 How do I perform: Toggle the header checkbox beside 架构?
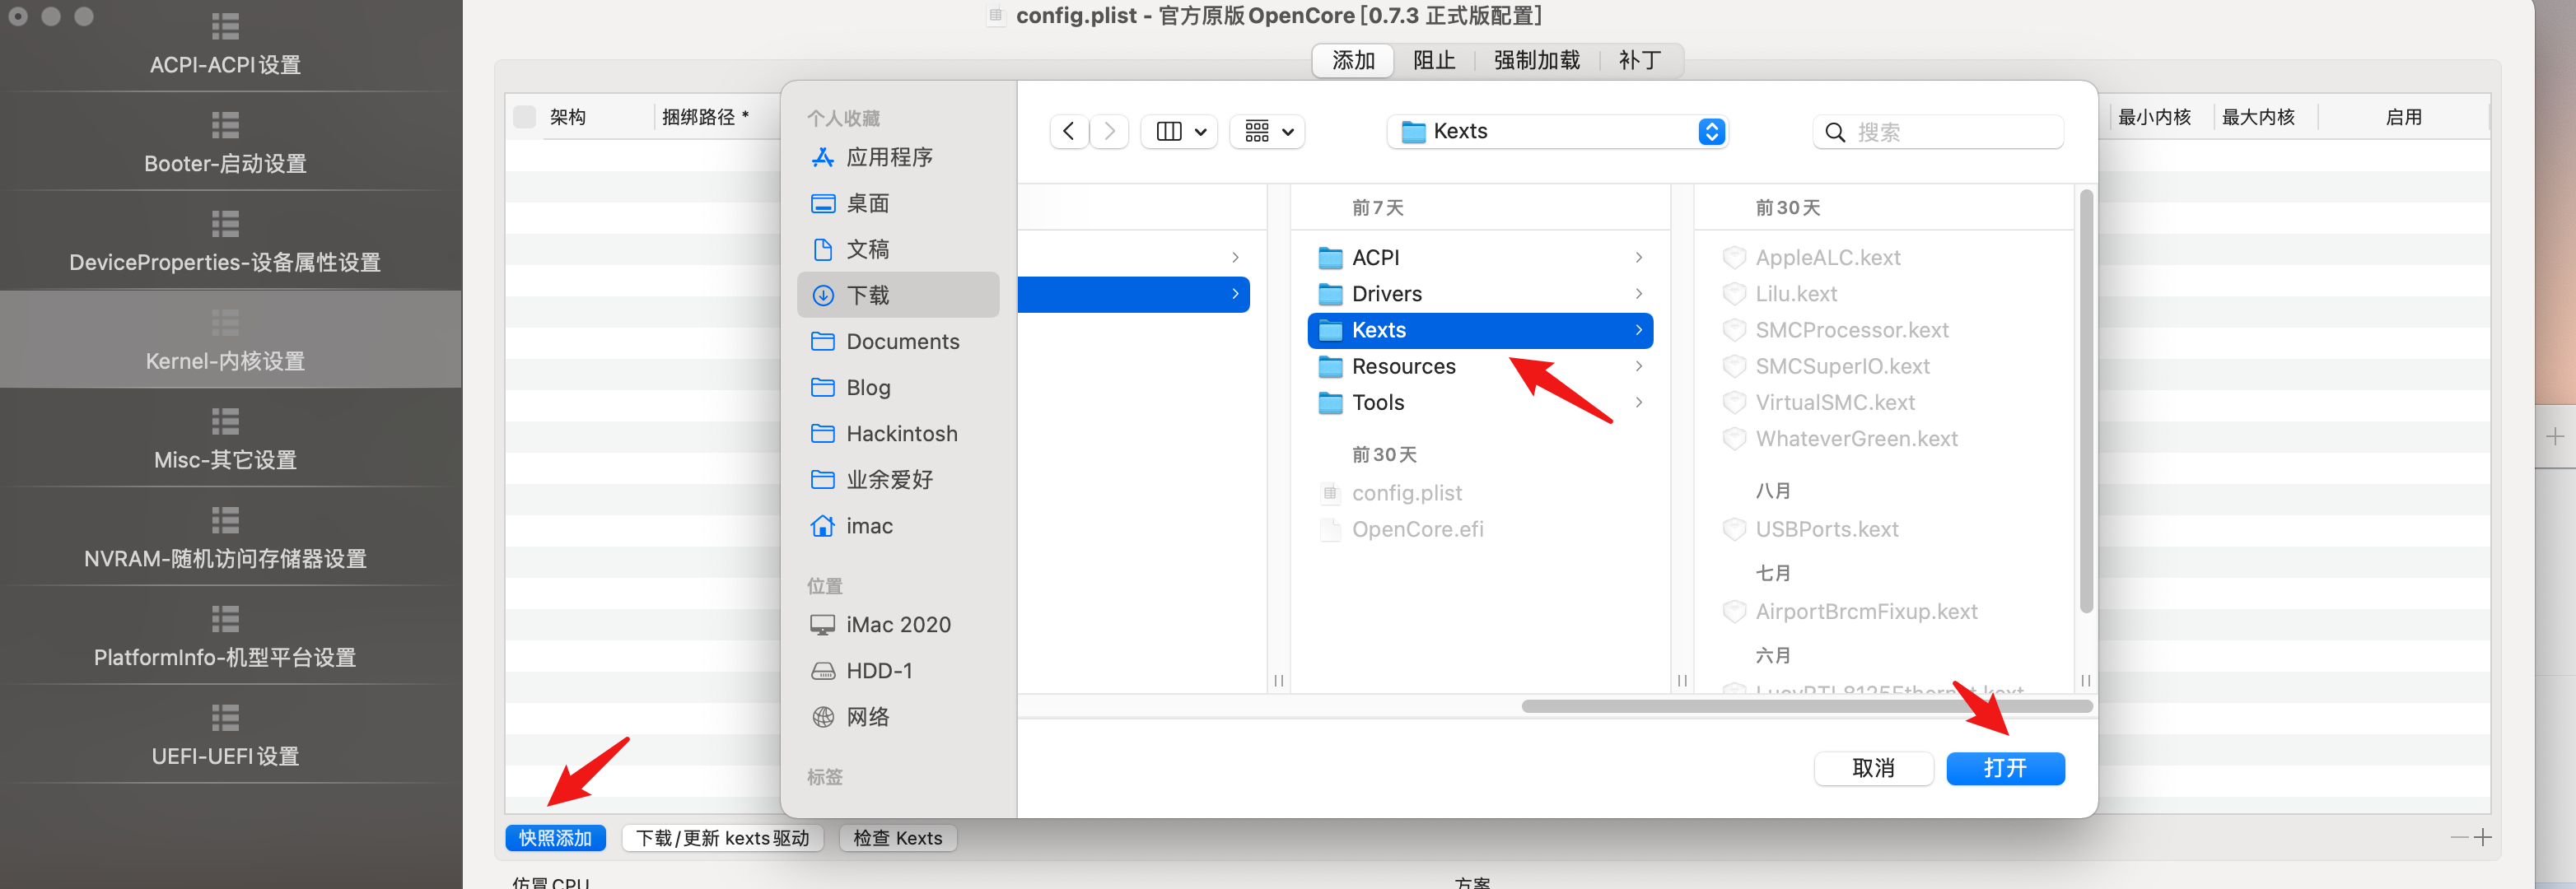click(x=524, y=117)
